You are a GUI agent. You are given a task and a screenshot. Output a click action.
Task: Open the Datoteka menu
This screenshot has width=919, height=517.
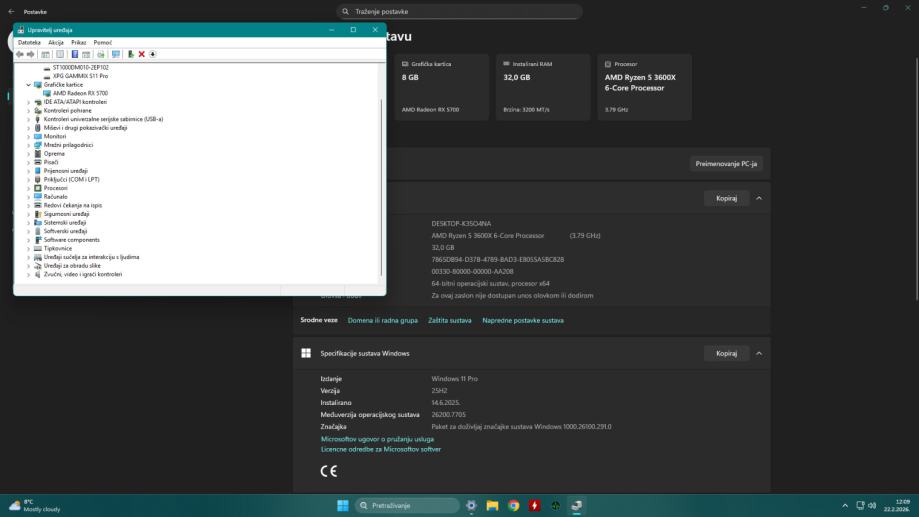tap(29, 43)
